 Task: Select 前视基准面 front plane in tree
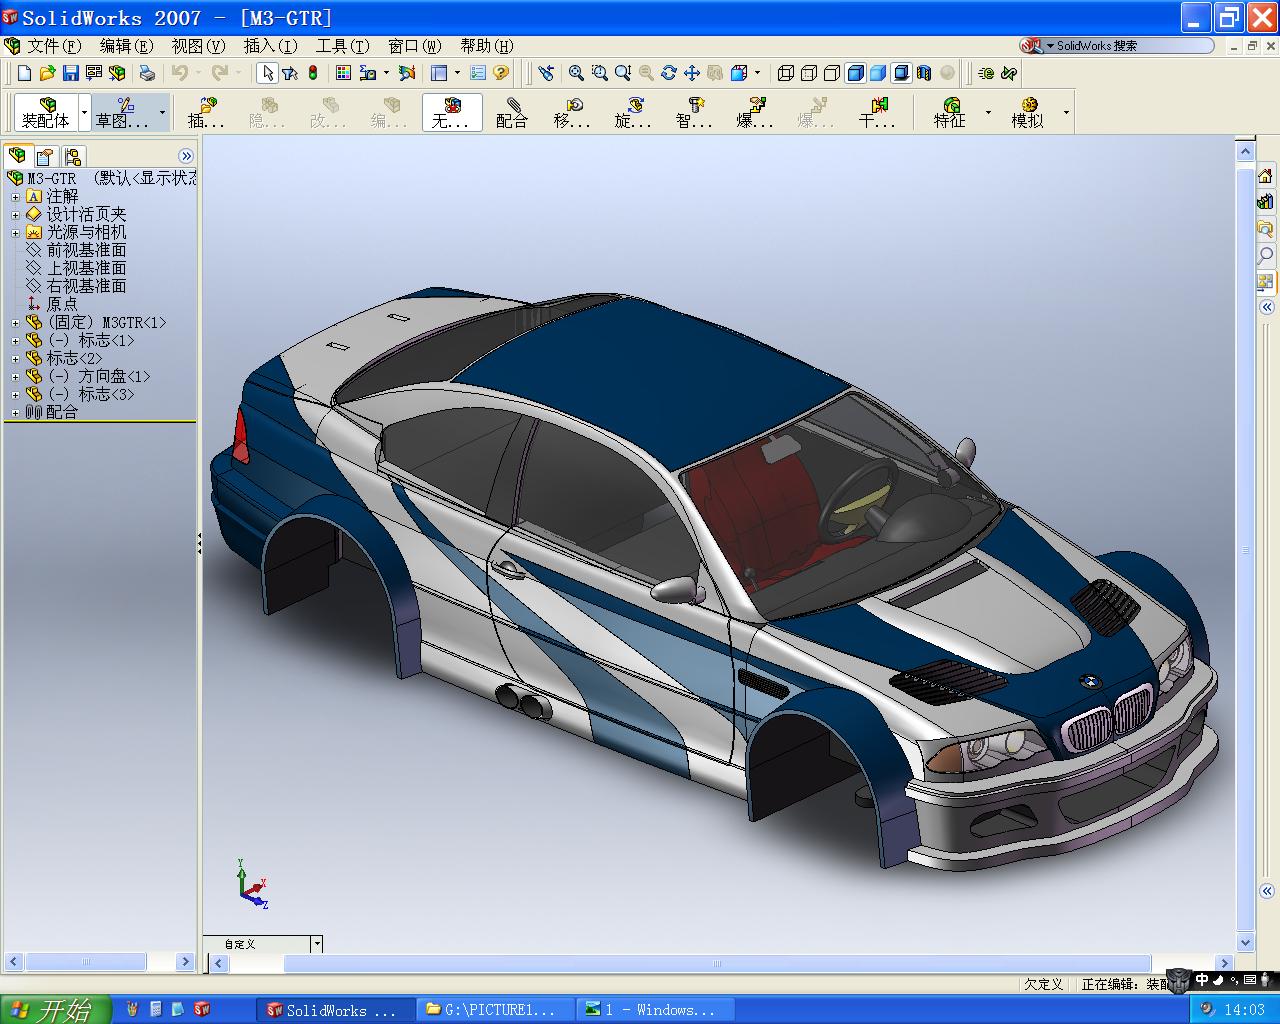tap(86, 250)
